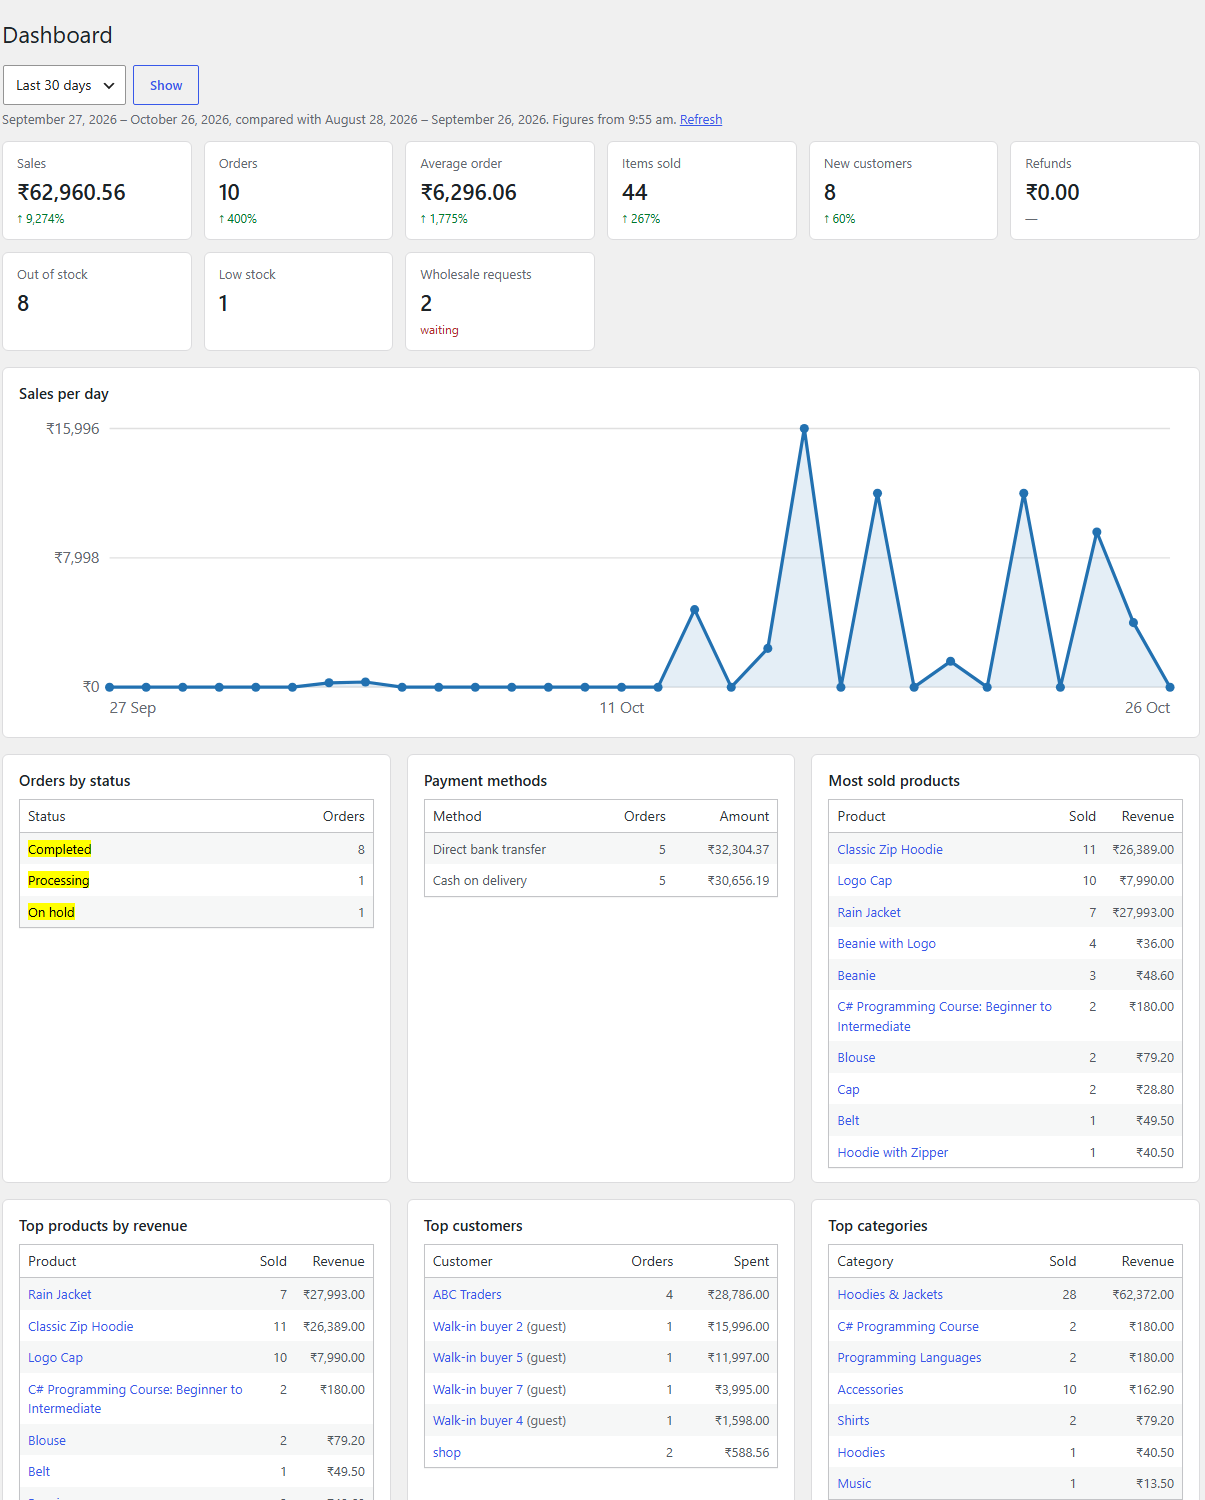Open the Low stock card
1205x1500 pixels.
coord(298,301)
